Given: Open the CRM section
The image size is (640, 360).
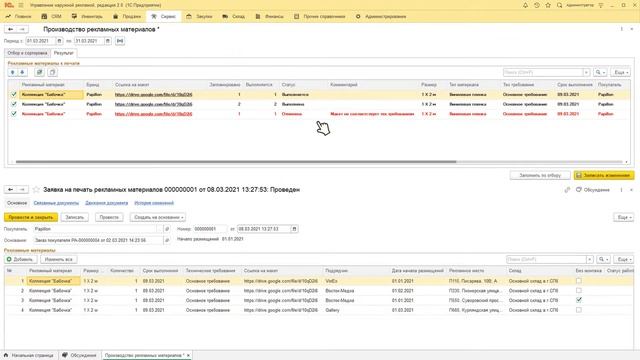Looking at the screenshot, I should click(x=51, y=17).
